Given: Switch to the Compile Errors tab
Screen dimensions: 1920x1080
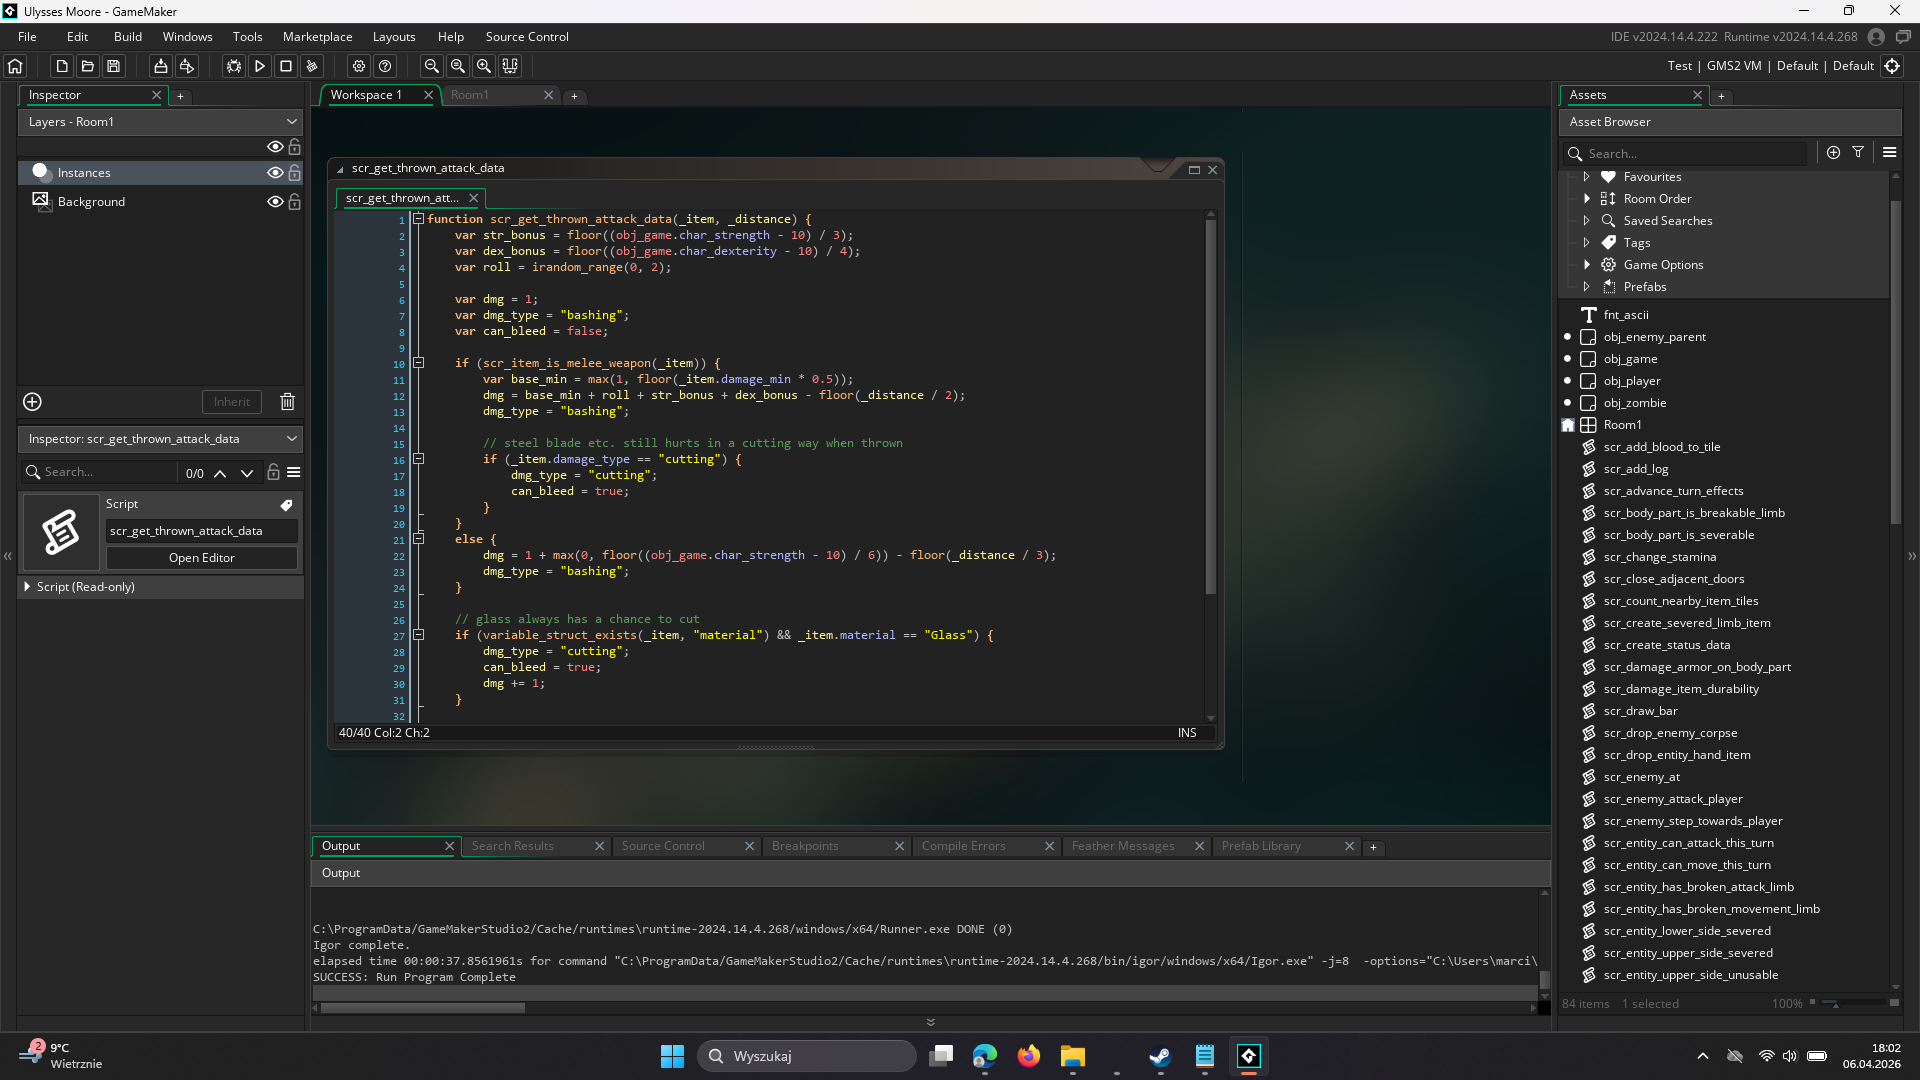Looking at the screenshot, I should coord(963,846).
